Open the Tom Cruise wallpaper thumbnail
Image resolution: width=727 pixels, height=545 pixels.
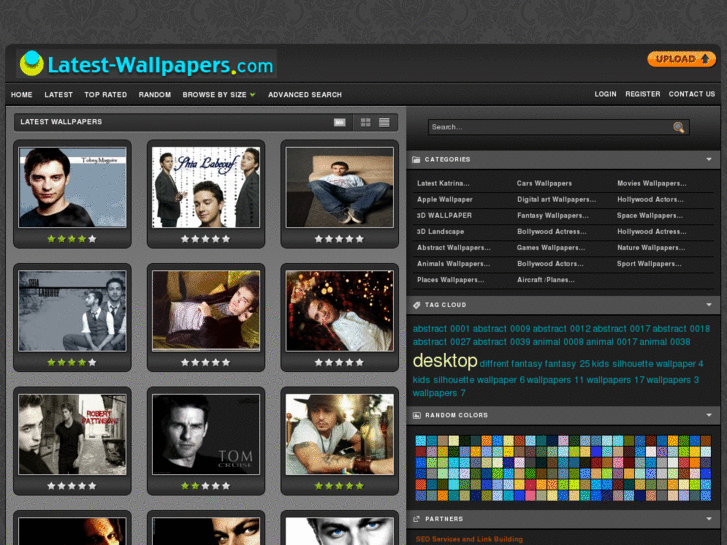click(206, 435)
